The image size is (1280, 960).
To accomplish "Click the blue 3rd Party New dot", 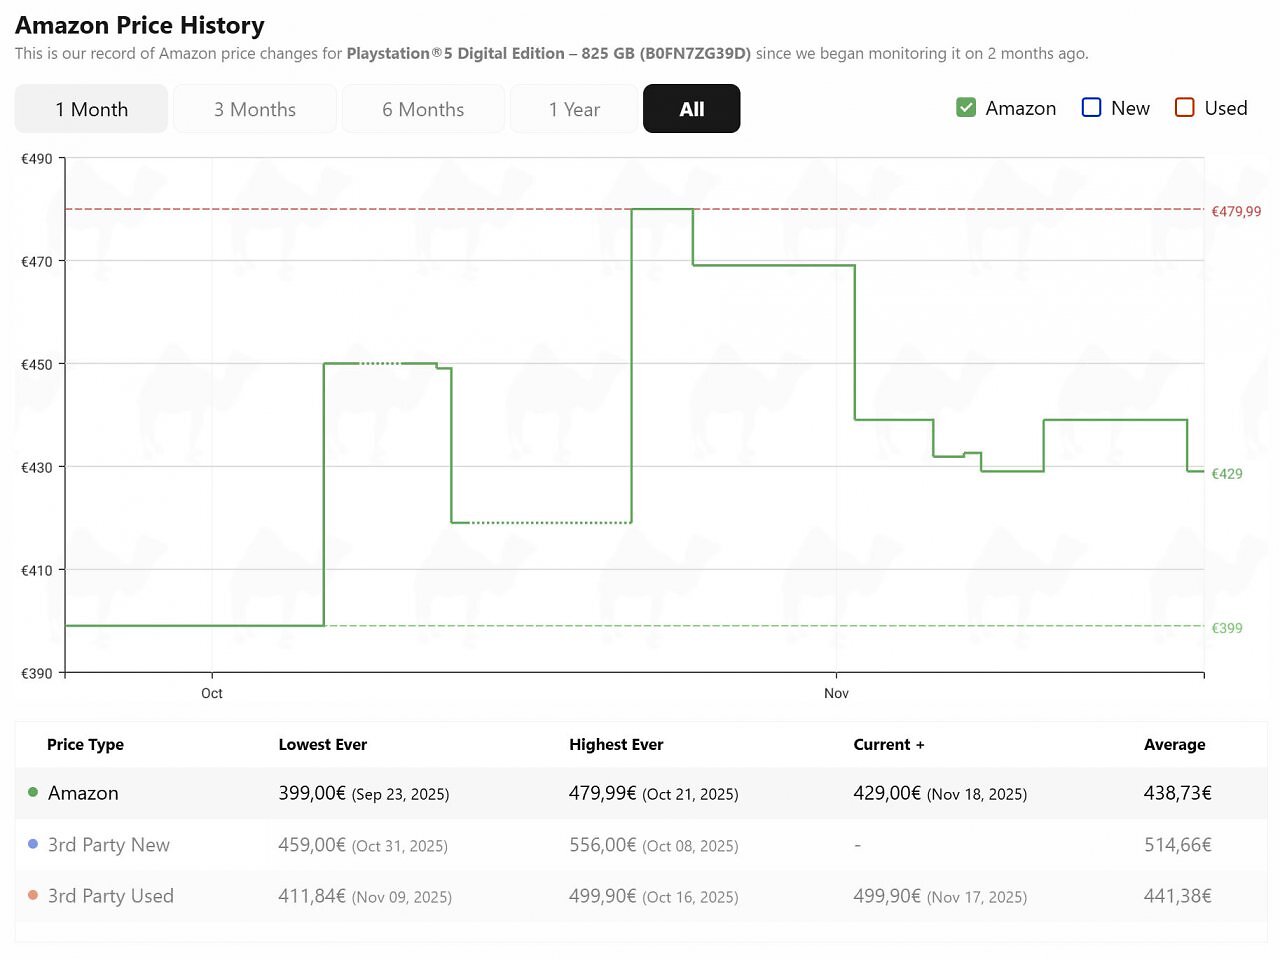I will (x=33, y=844).
